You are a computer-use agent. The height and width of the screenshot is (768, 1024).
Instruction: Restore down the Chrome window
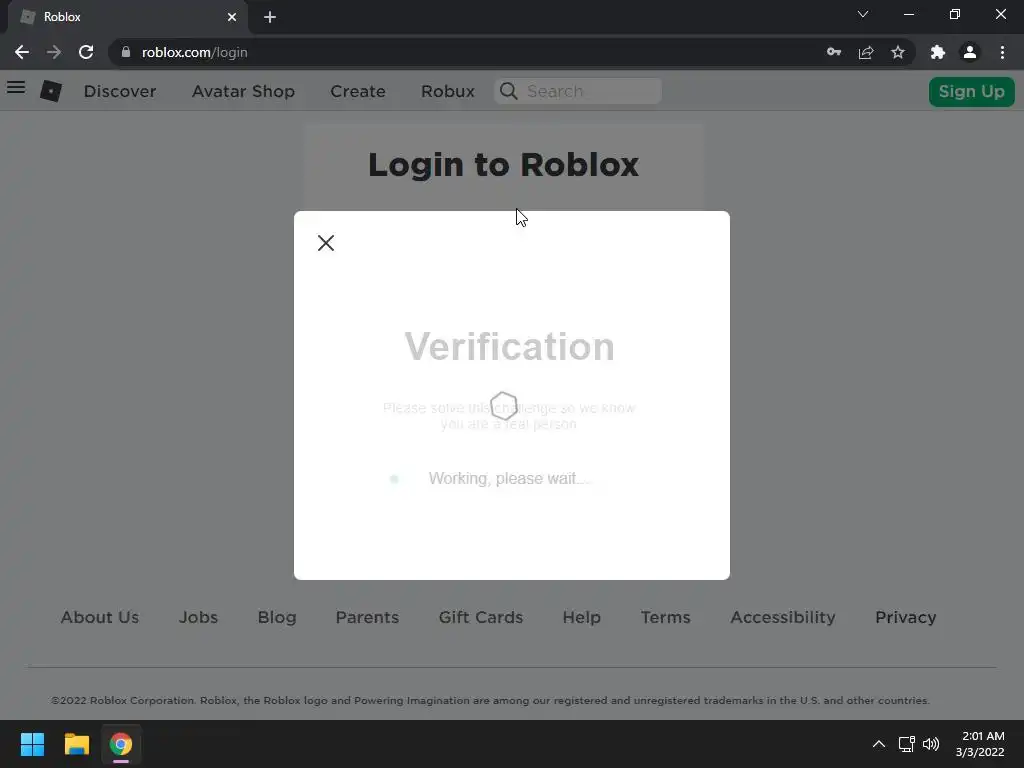pos(955,14)
